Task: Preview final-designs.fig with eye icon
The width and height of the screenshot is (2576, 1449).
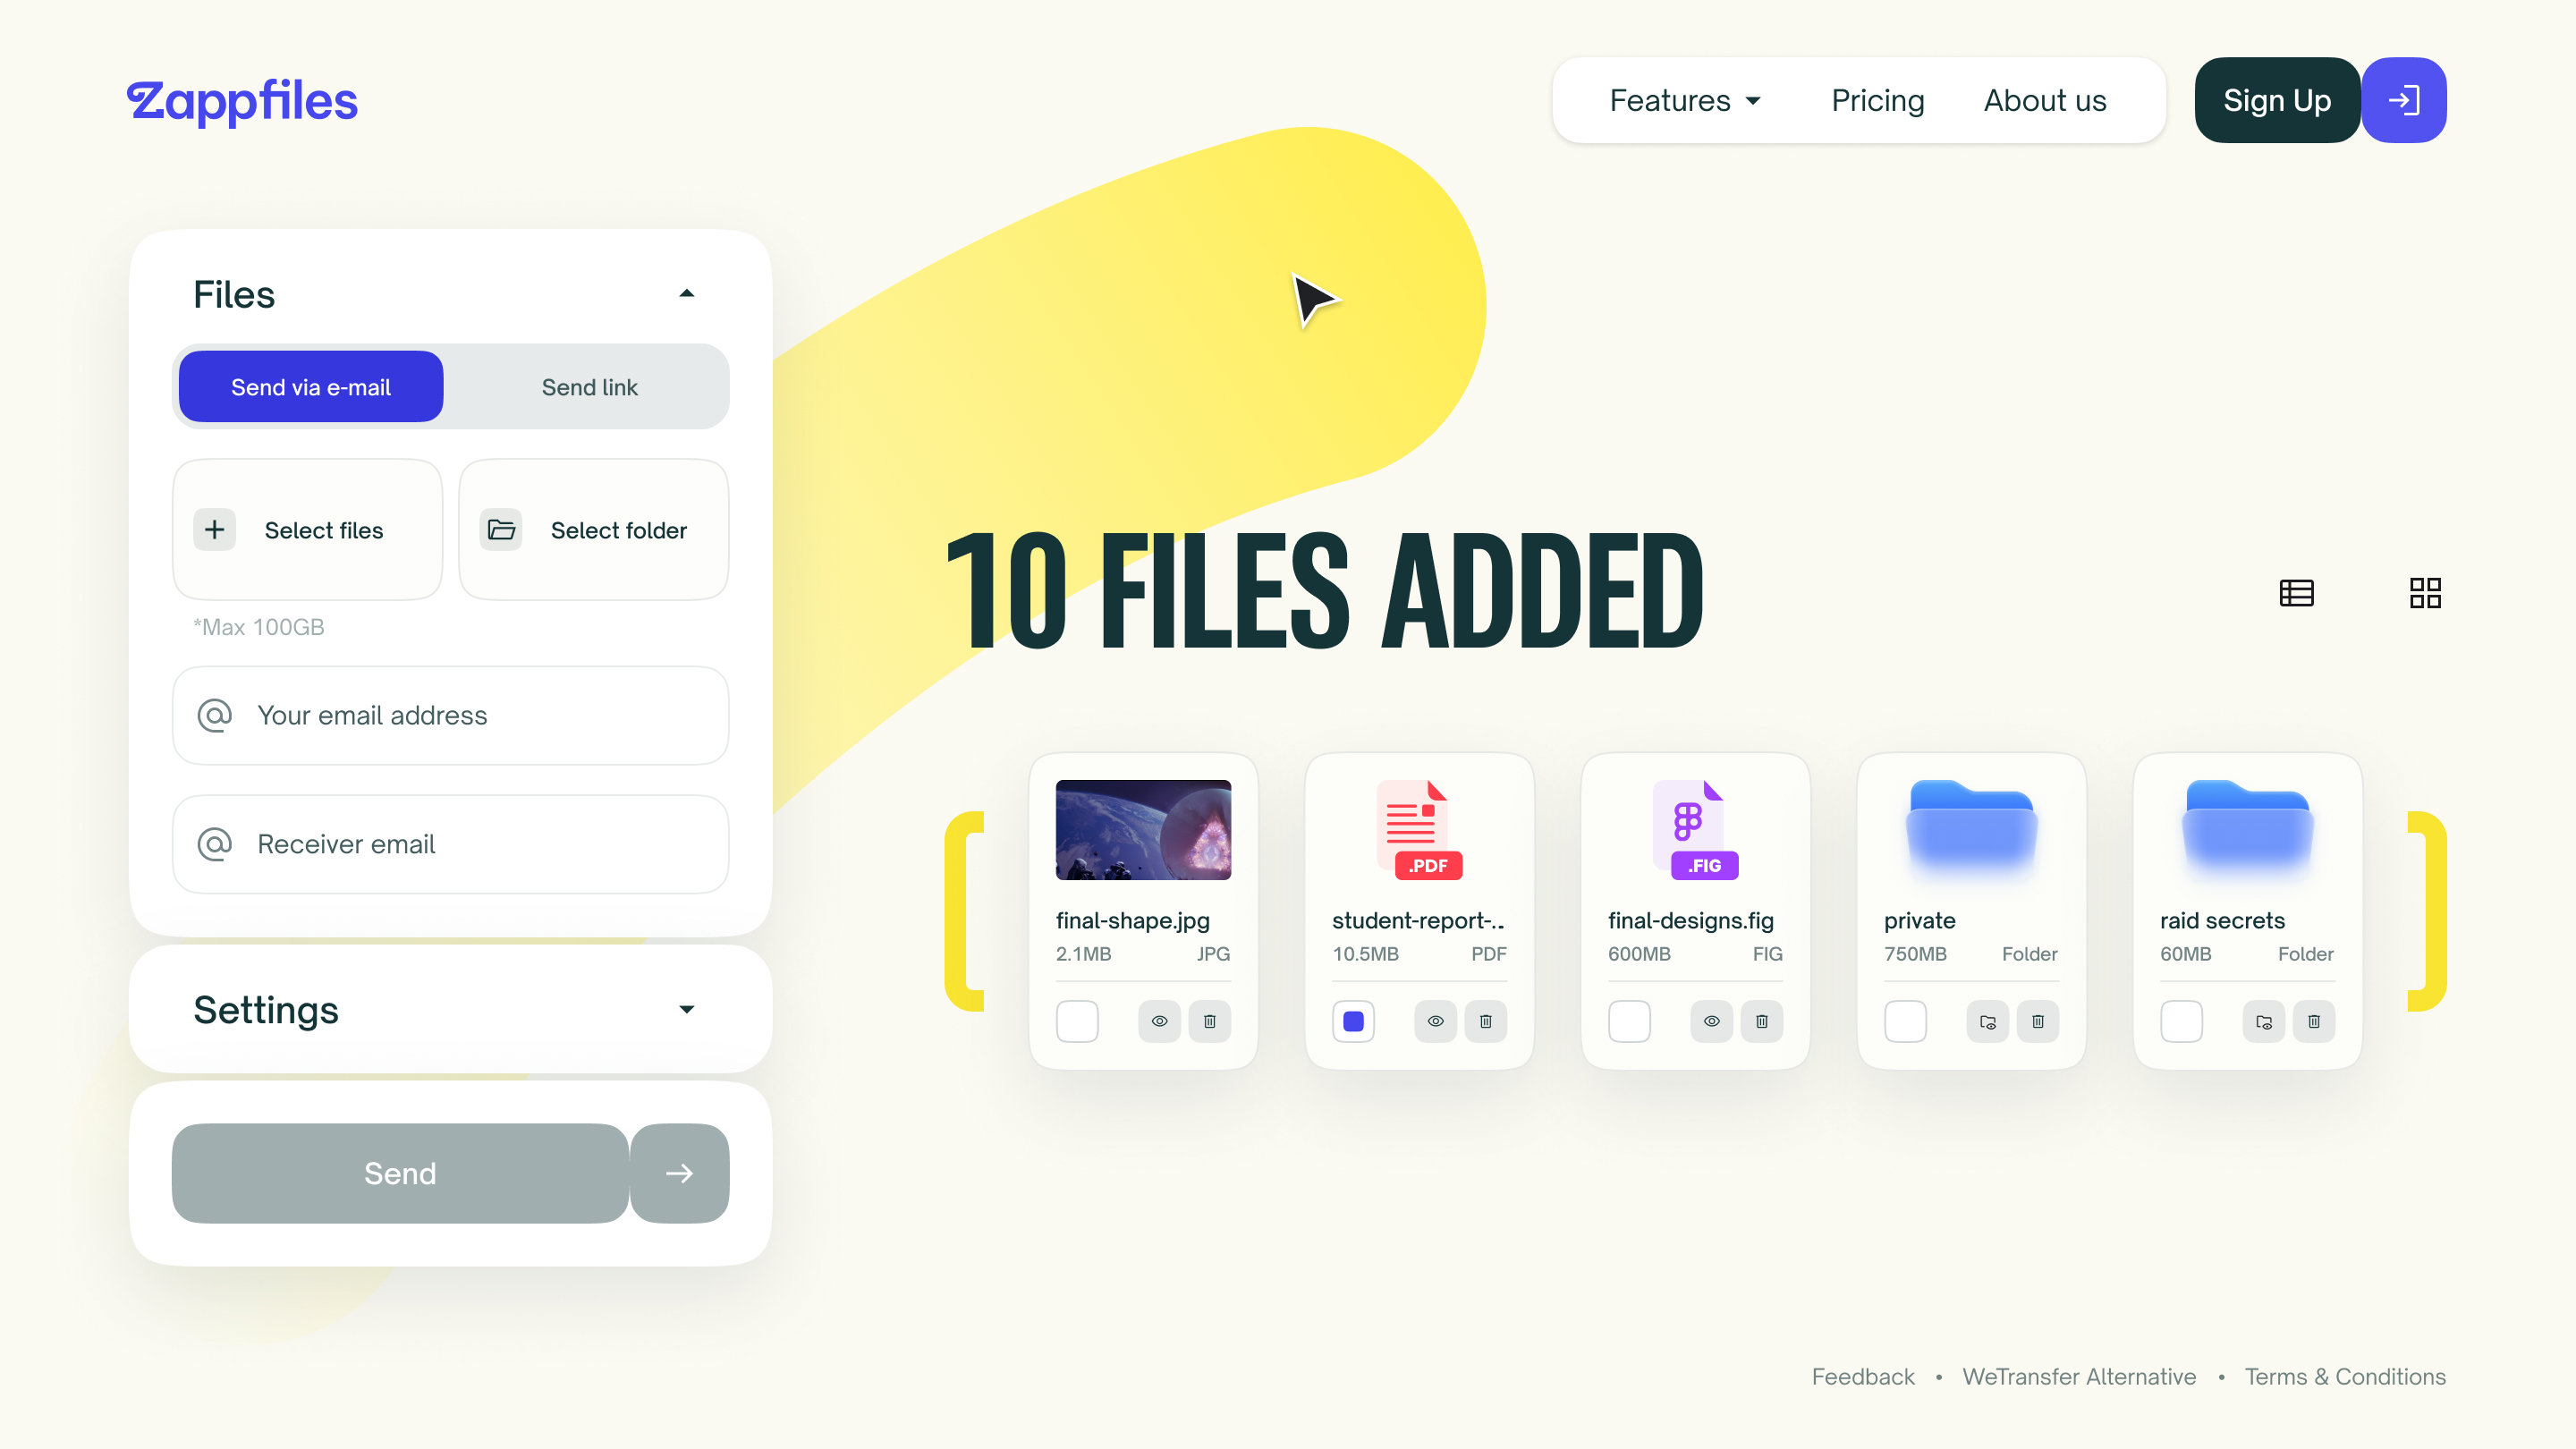Action: point(1711,1021)
